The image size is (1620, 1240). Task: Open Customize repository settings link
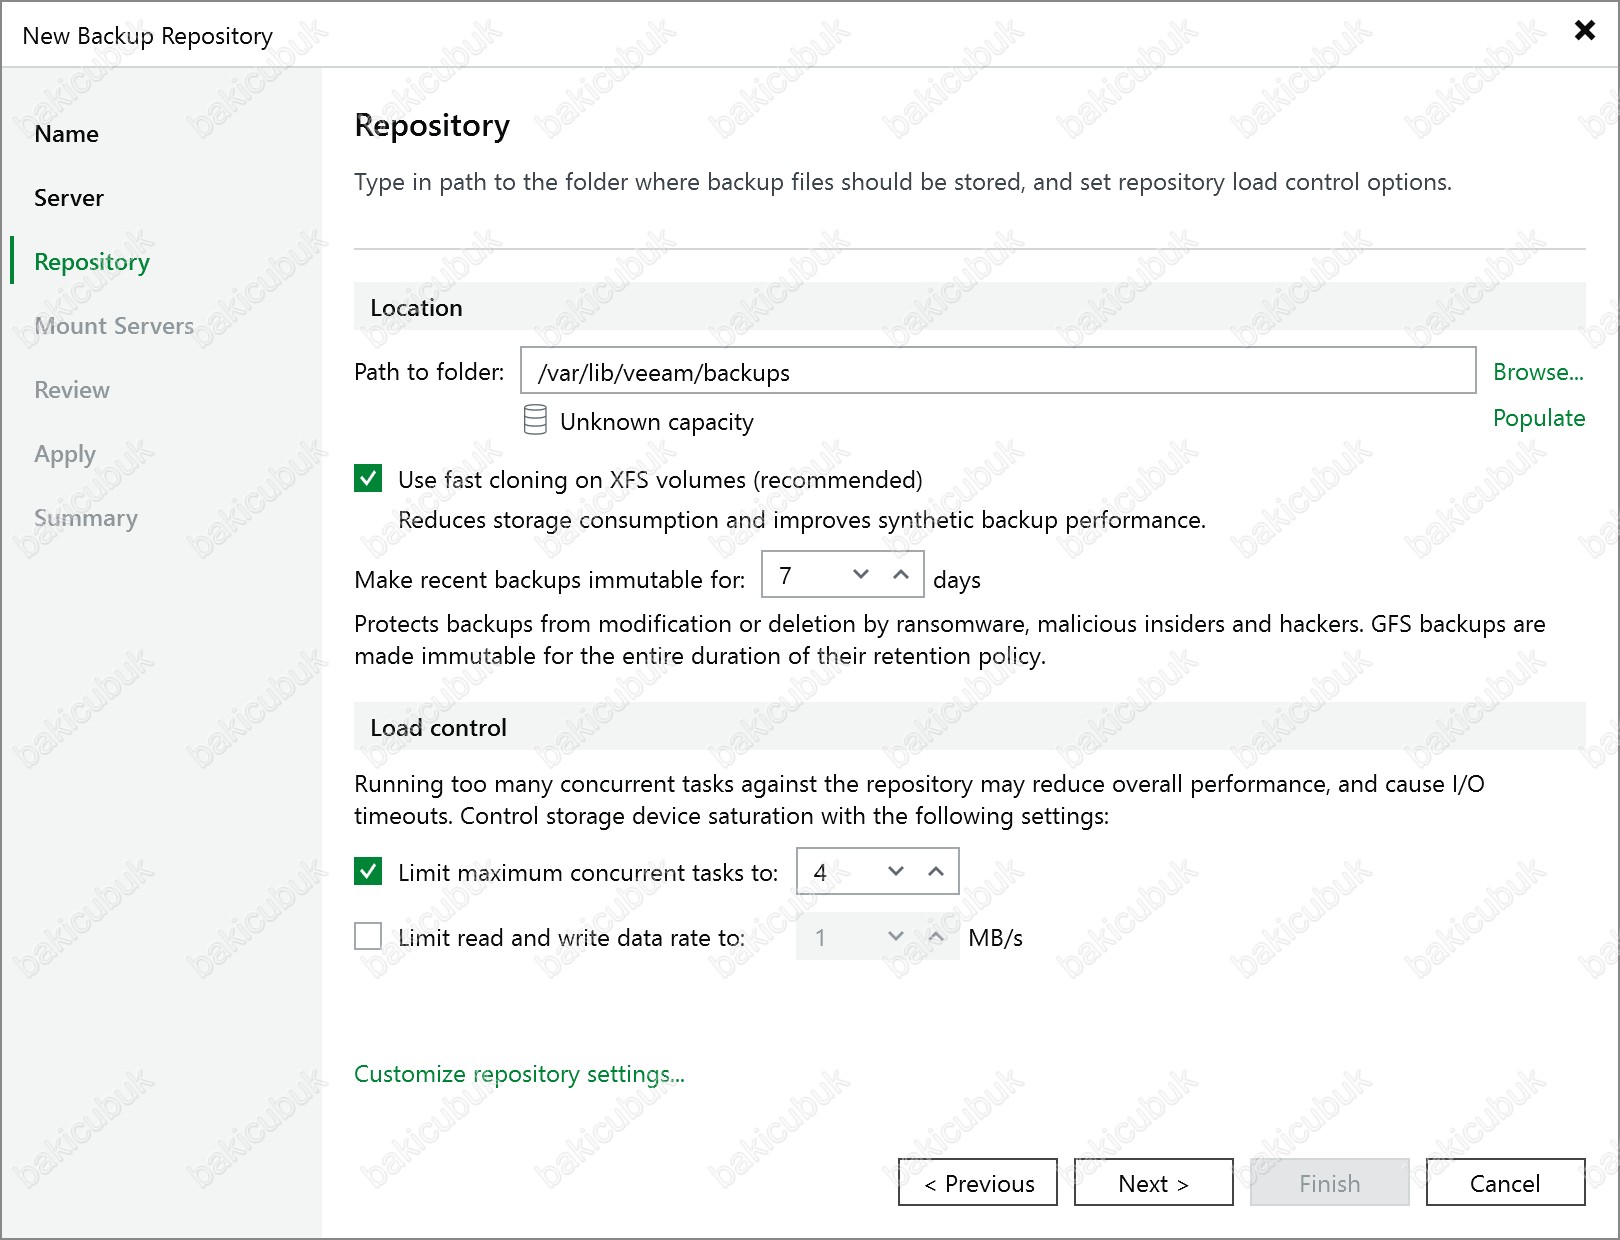click(519, 1074)
